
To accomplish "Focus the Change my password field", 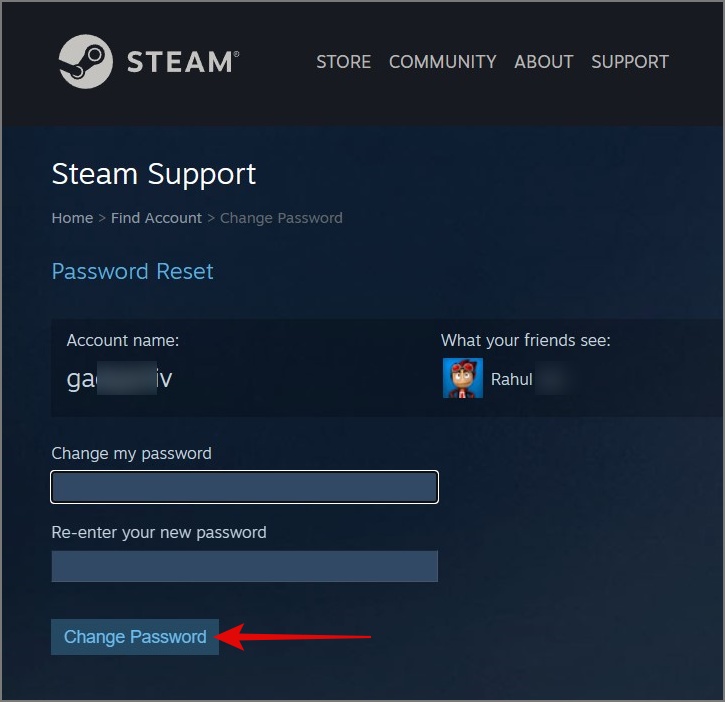I will [244, 487].
